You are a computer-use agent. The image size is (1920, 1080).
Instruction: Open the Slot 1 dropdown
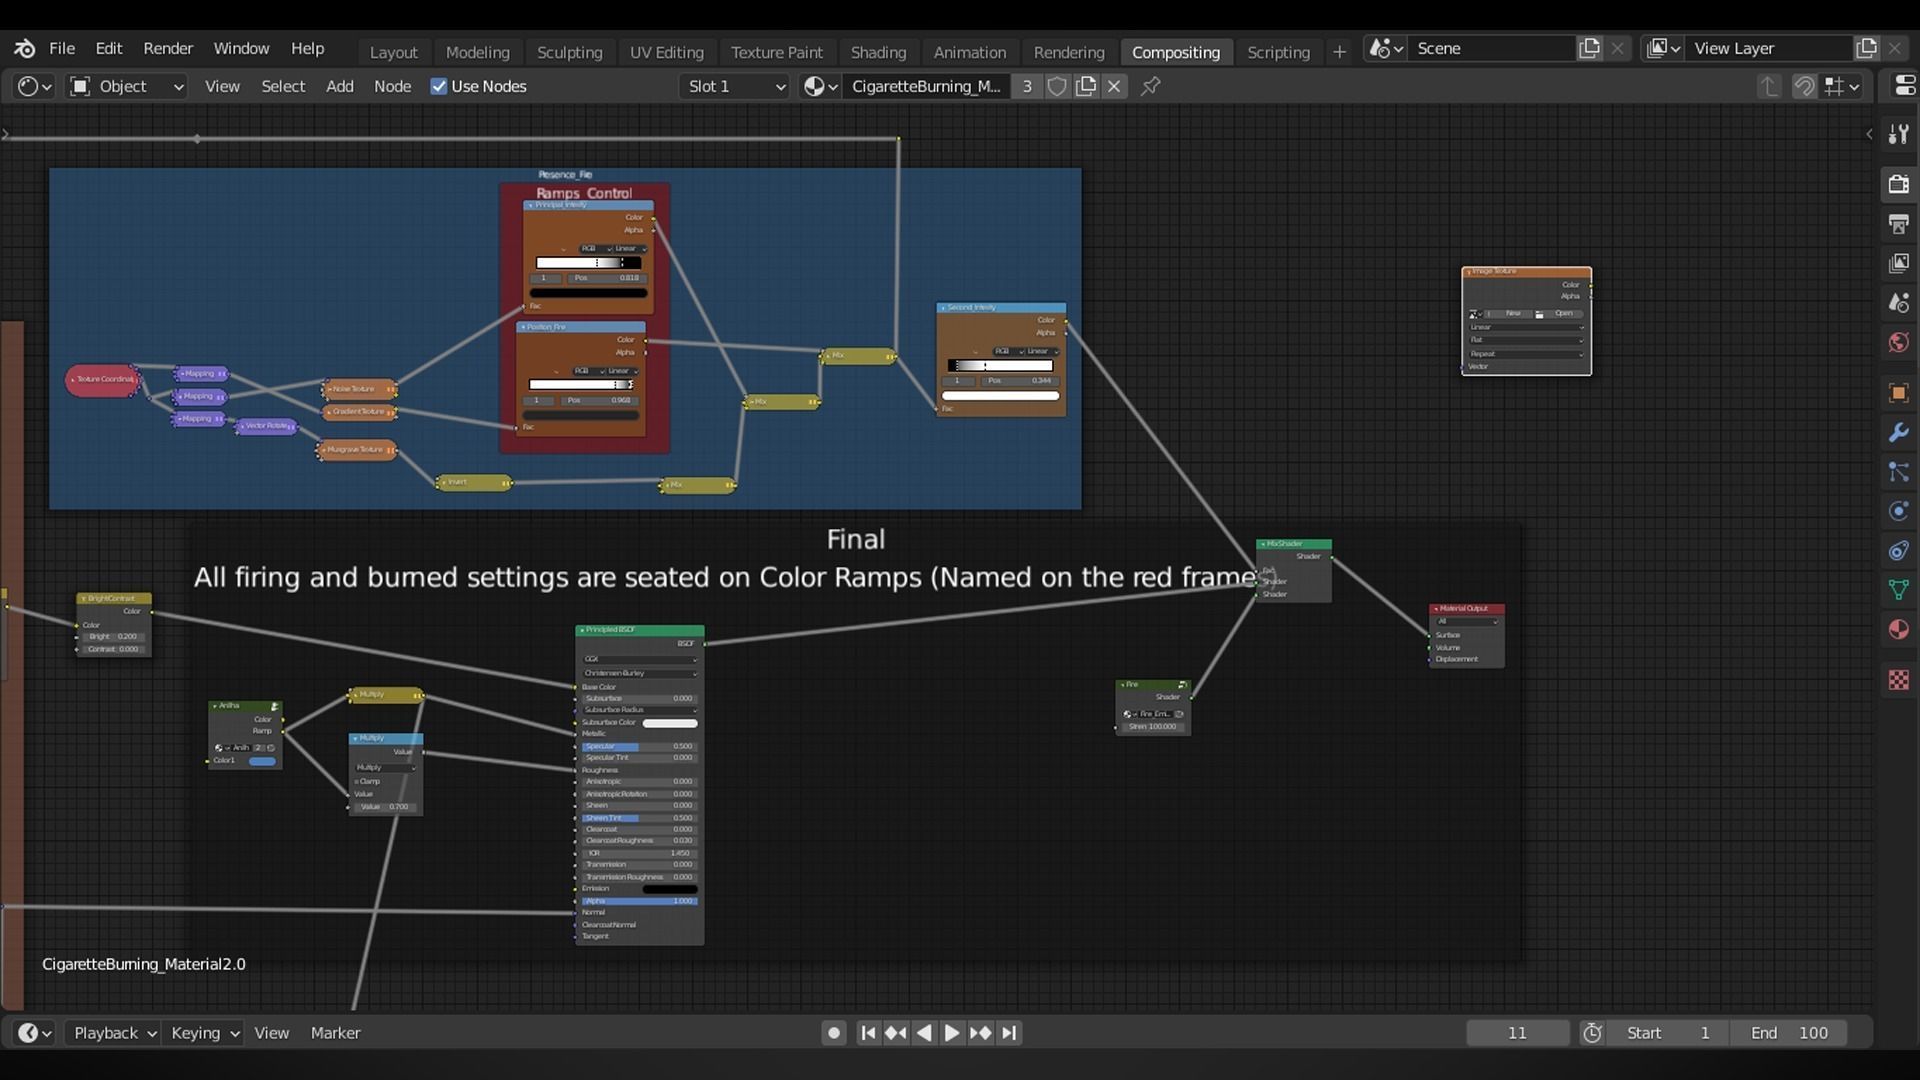pyautogui.click(x=736, y=86)
